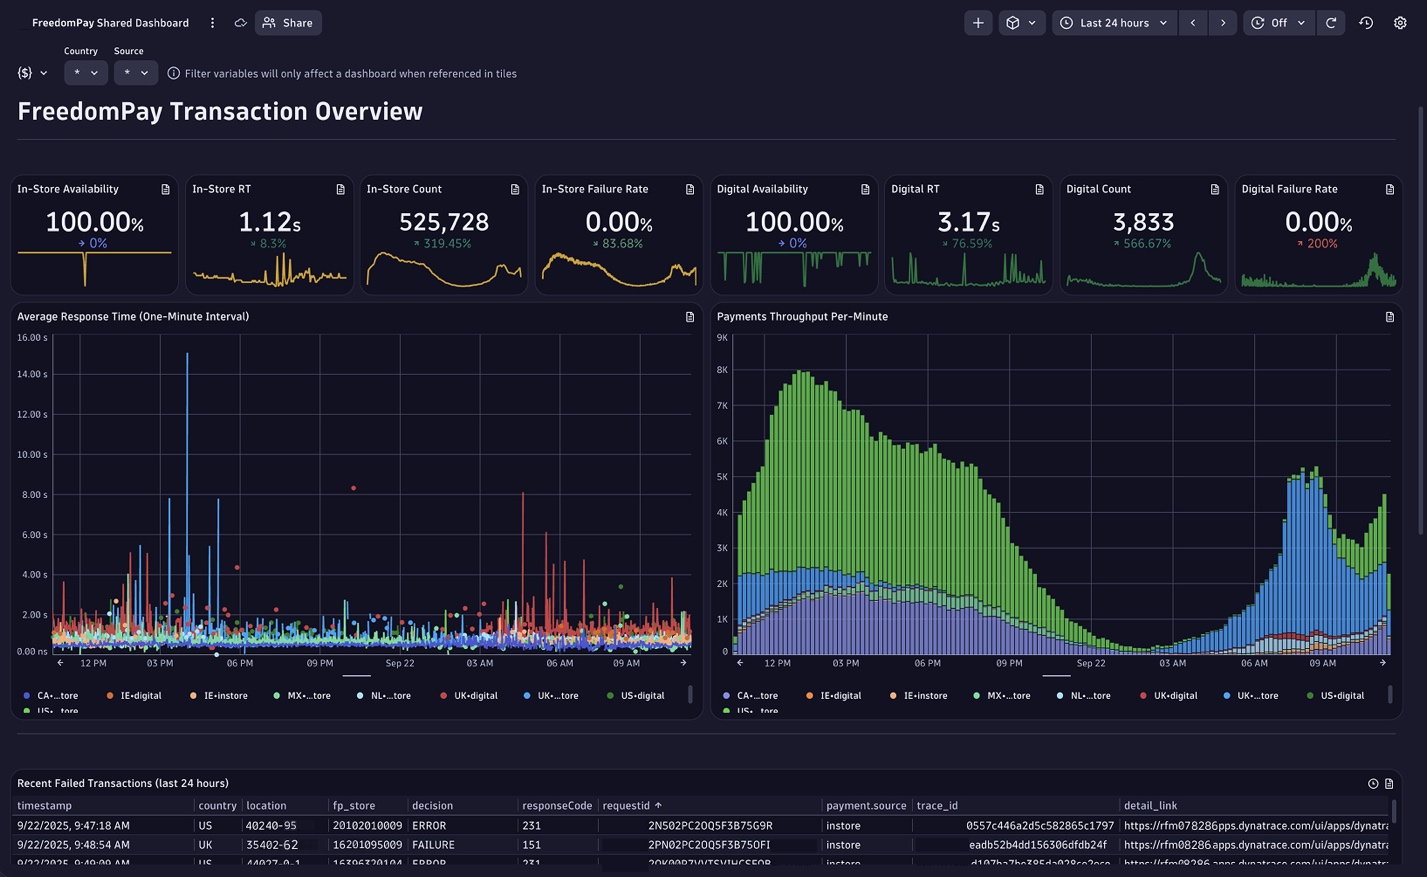Open the In-Store RT tile document icon
The height and width of the screenshot is (877, 1427).
[340, 189]
